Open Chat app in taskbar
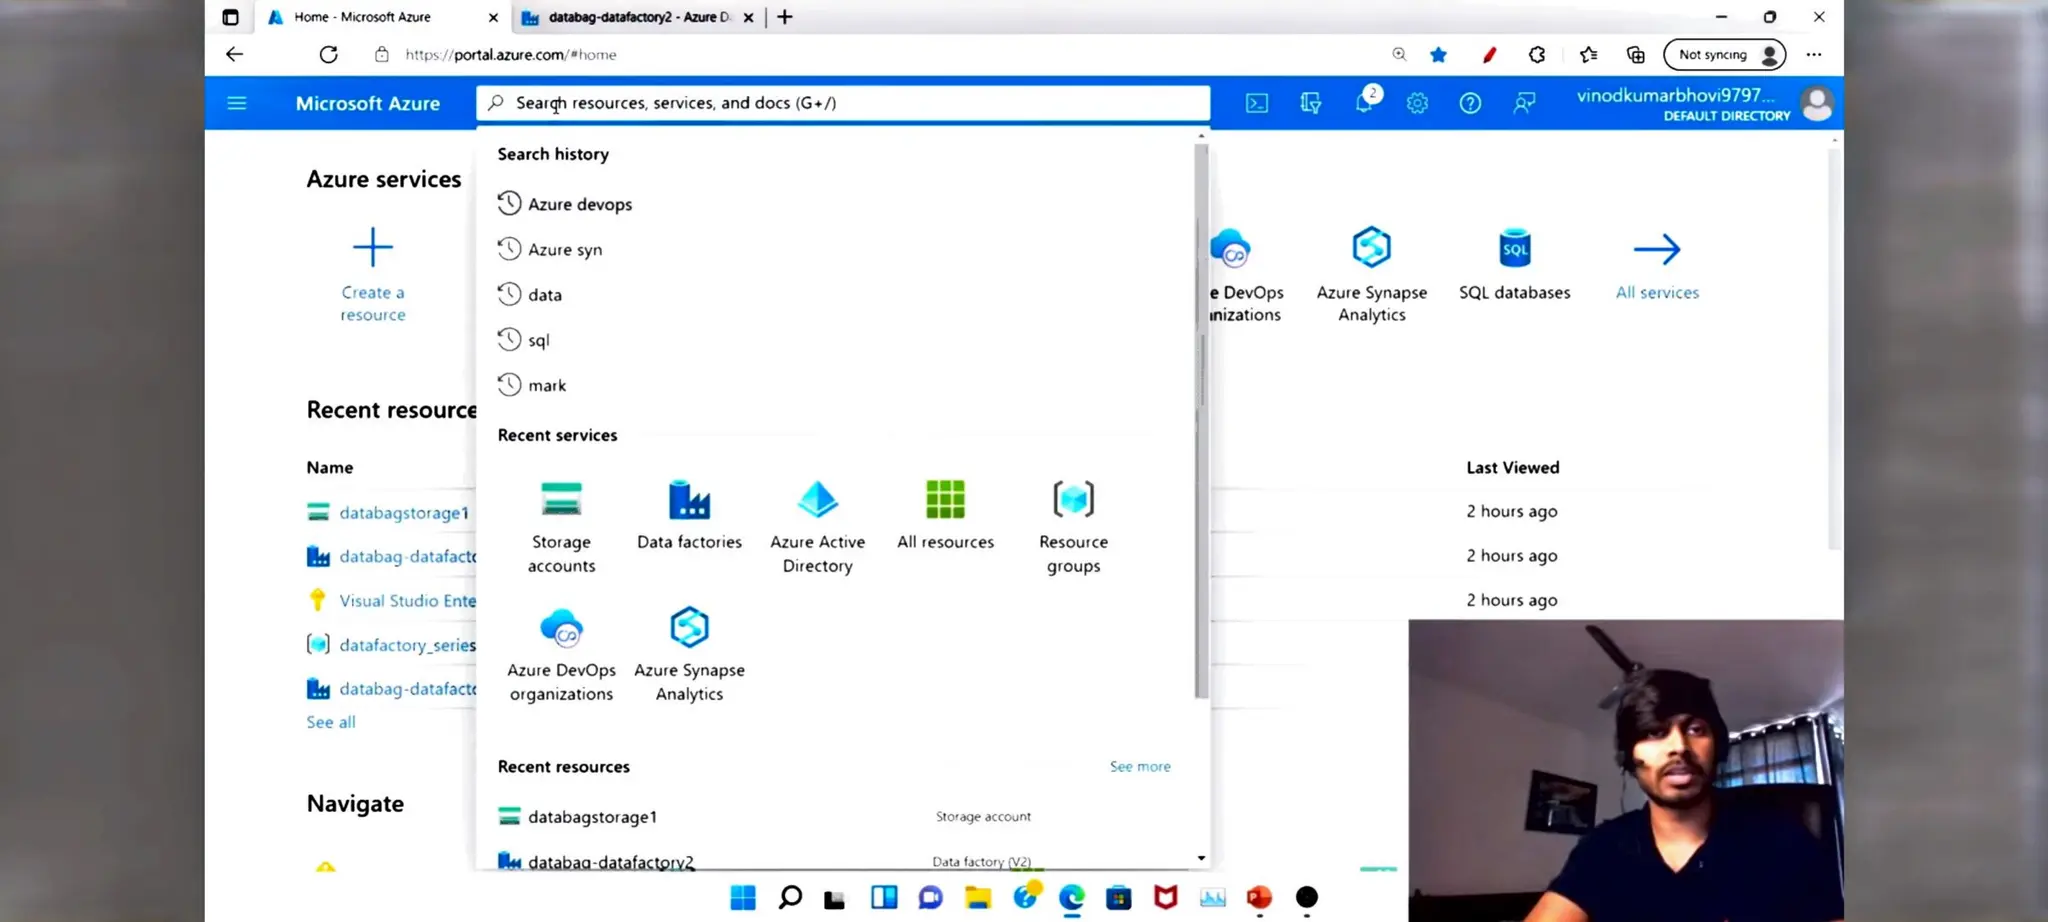Screen dimensions: 2048x922 click(931, 897)
